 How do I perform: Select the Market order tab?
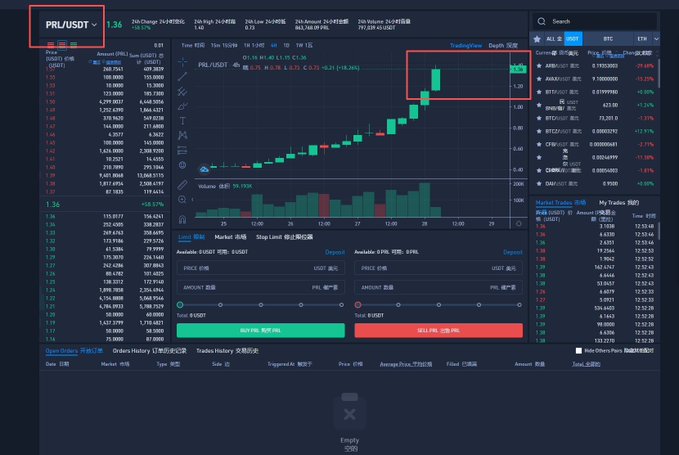tap(230, 237)
